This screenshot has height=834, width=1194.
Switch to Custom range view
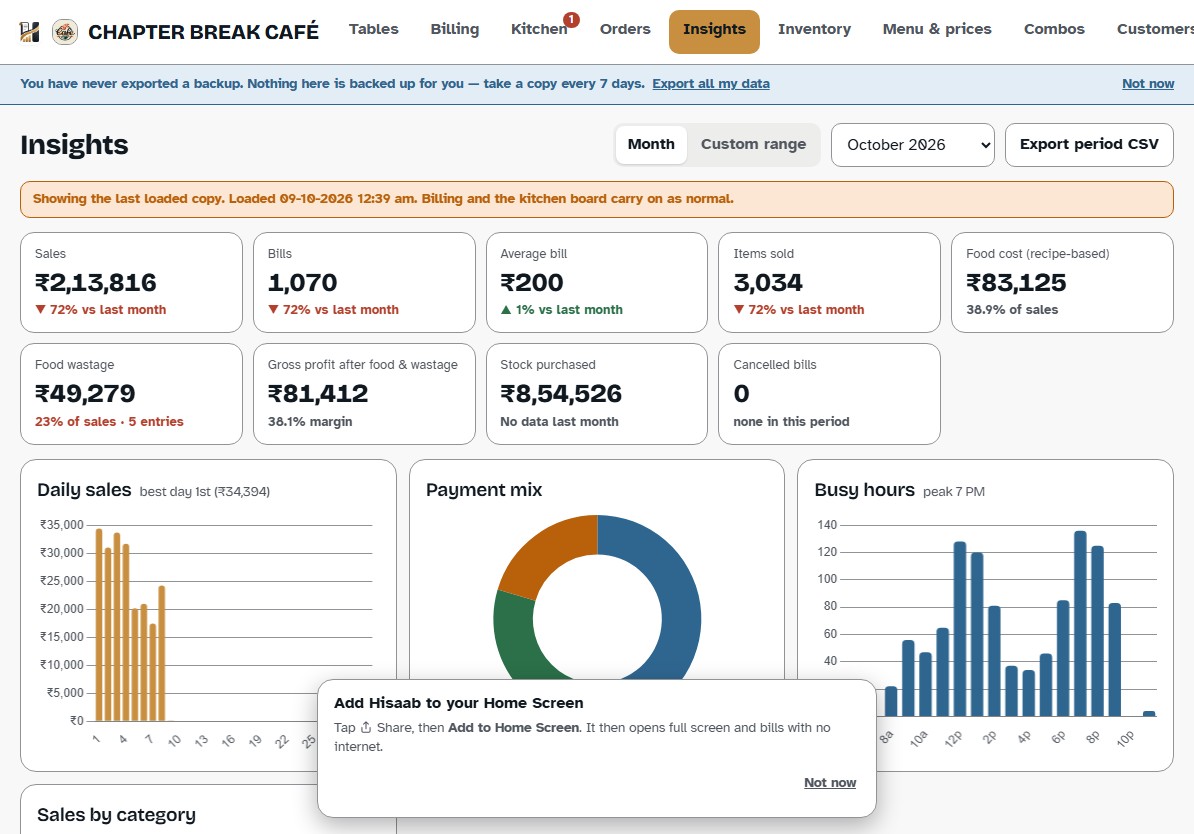(x=753, y=144)
